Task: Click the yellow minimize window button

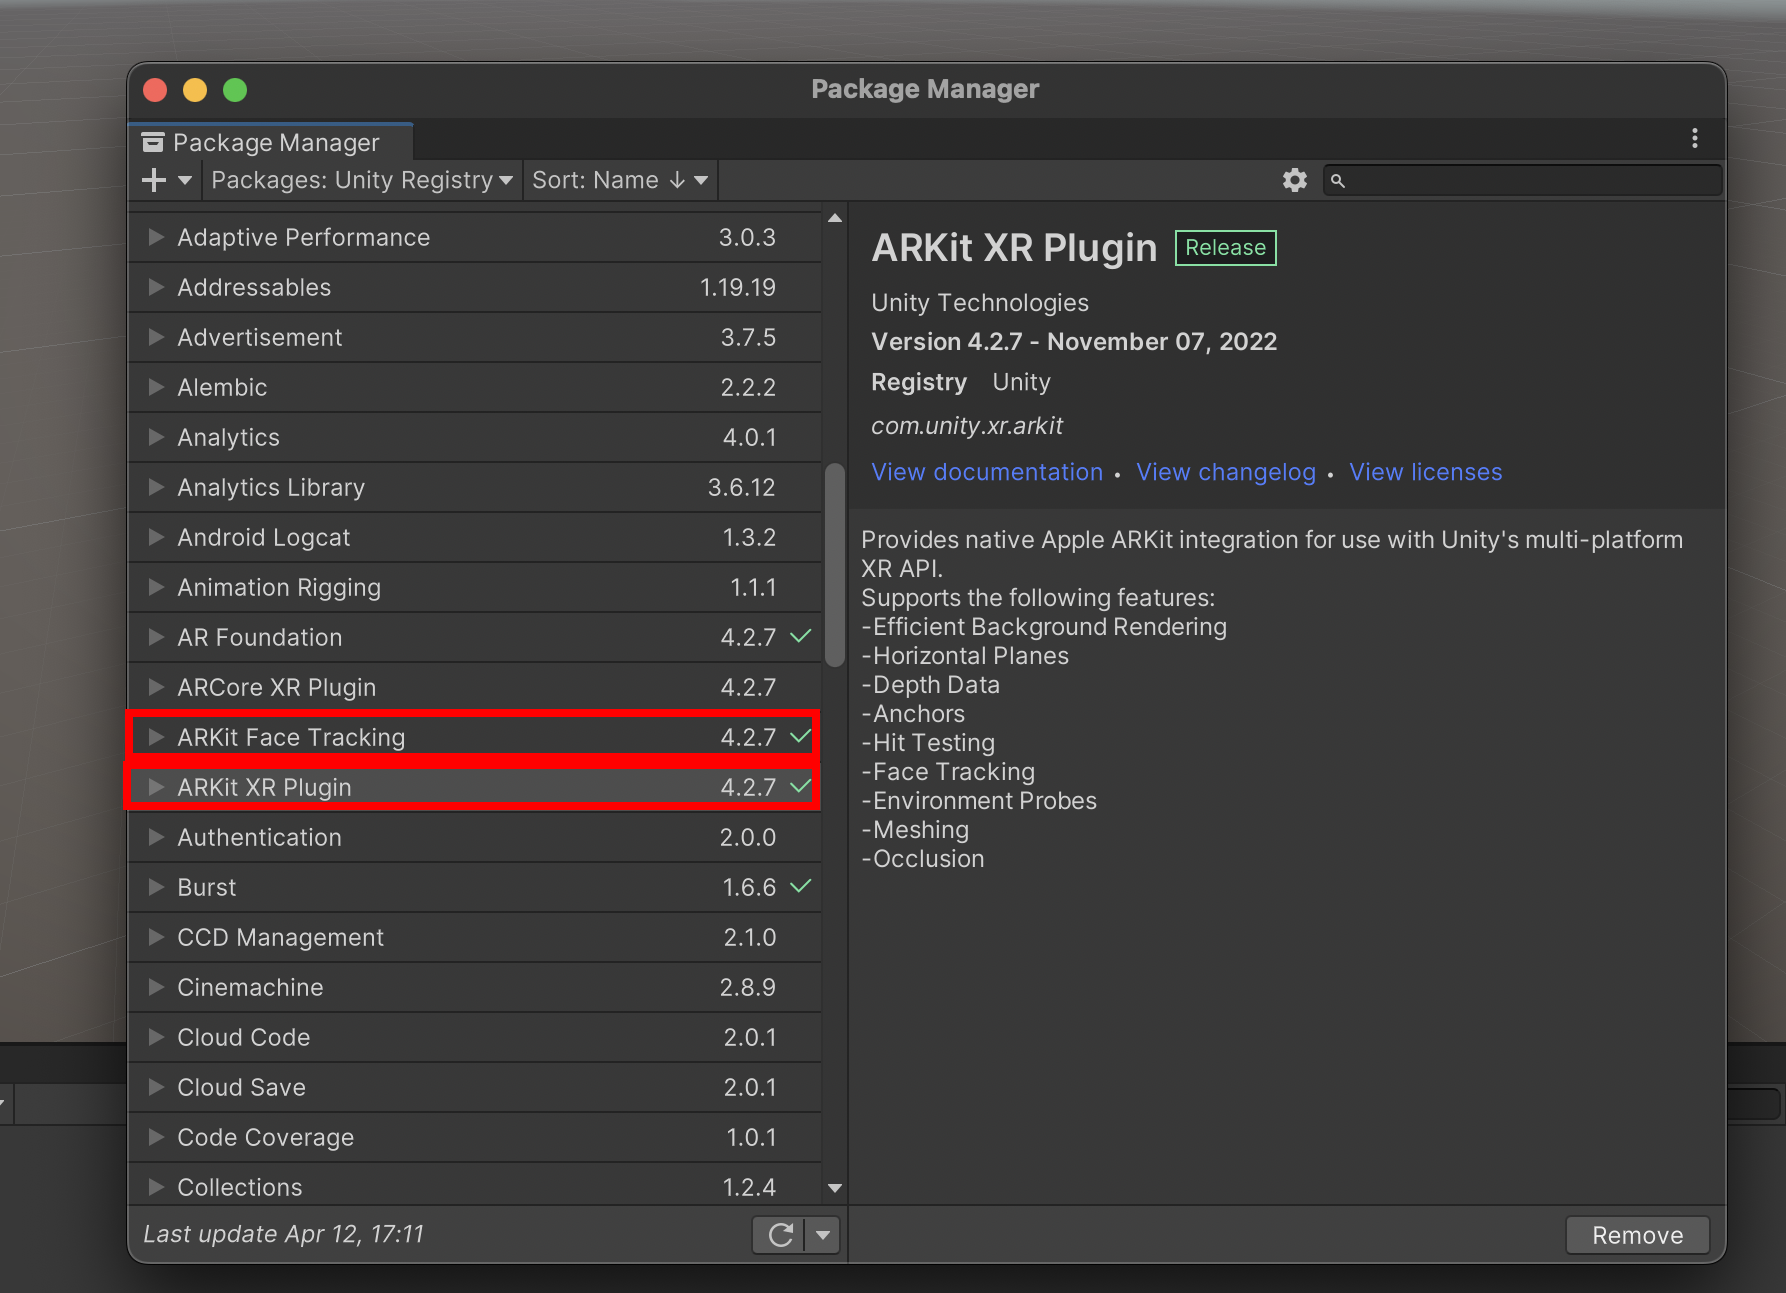Action: tap(195, 90)
